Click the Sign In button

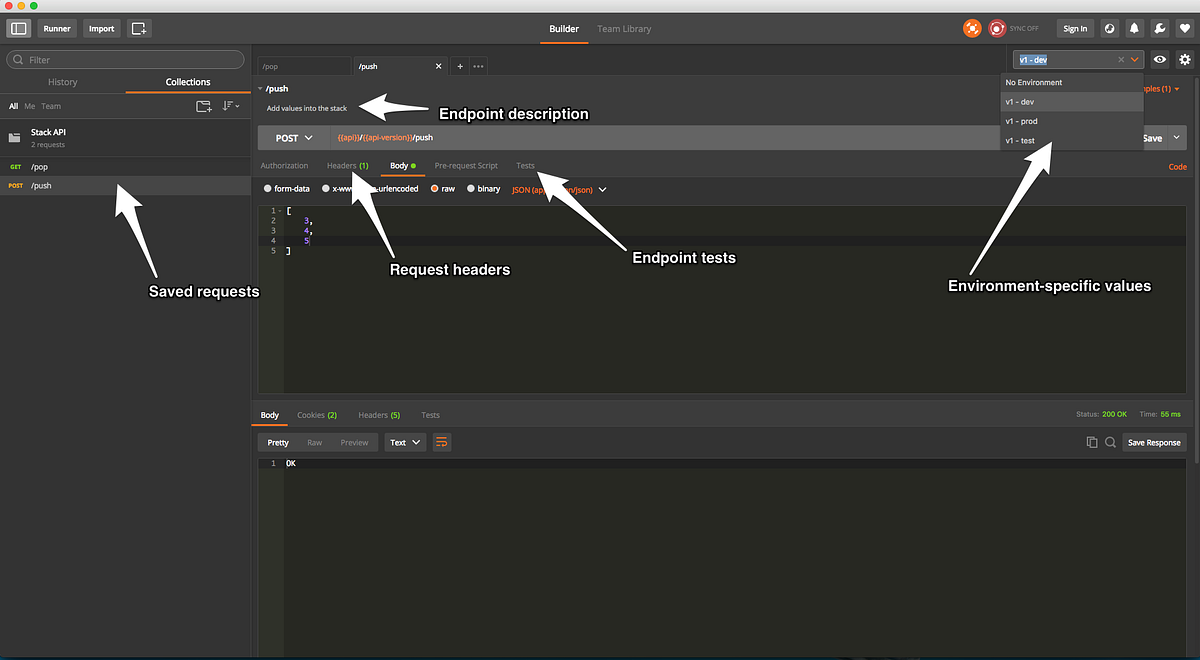coord(1075,28)
